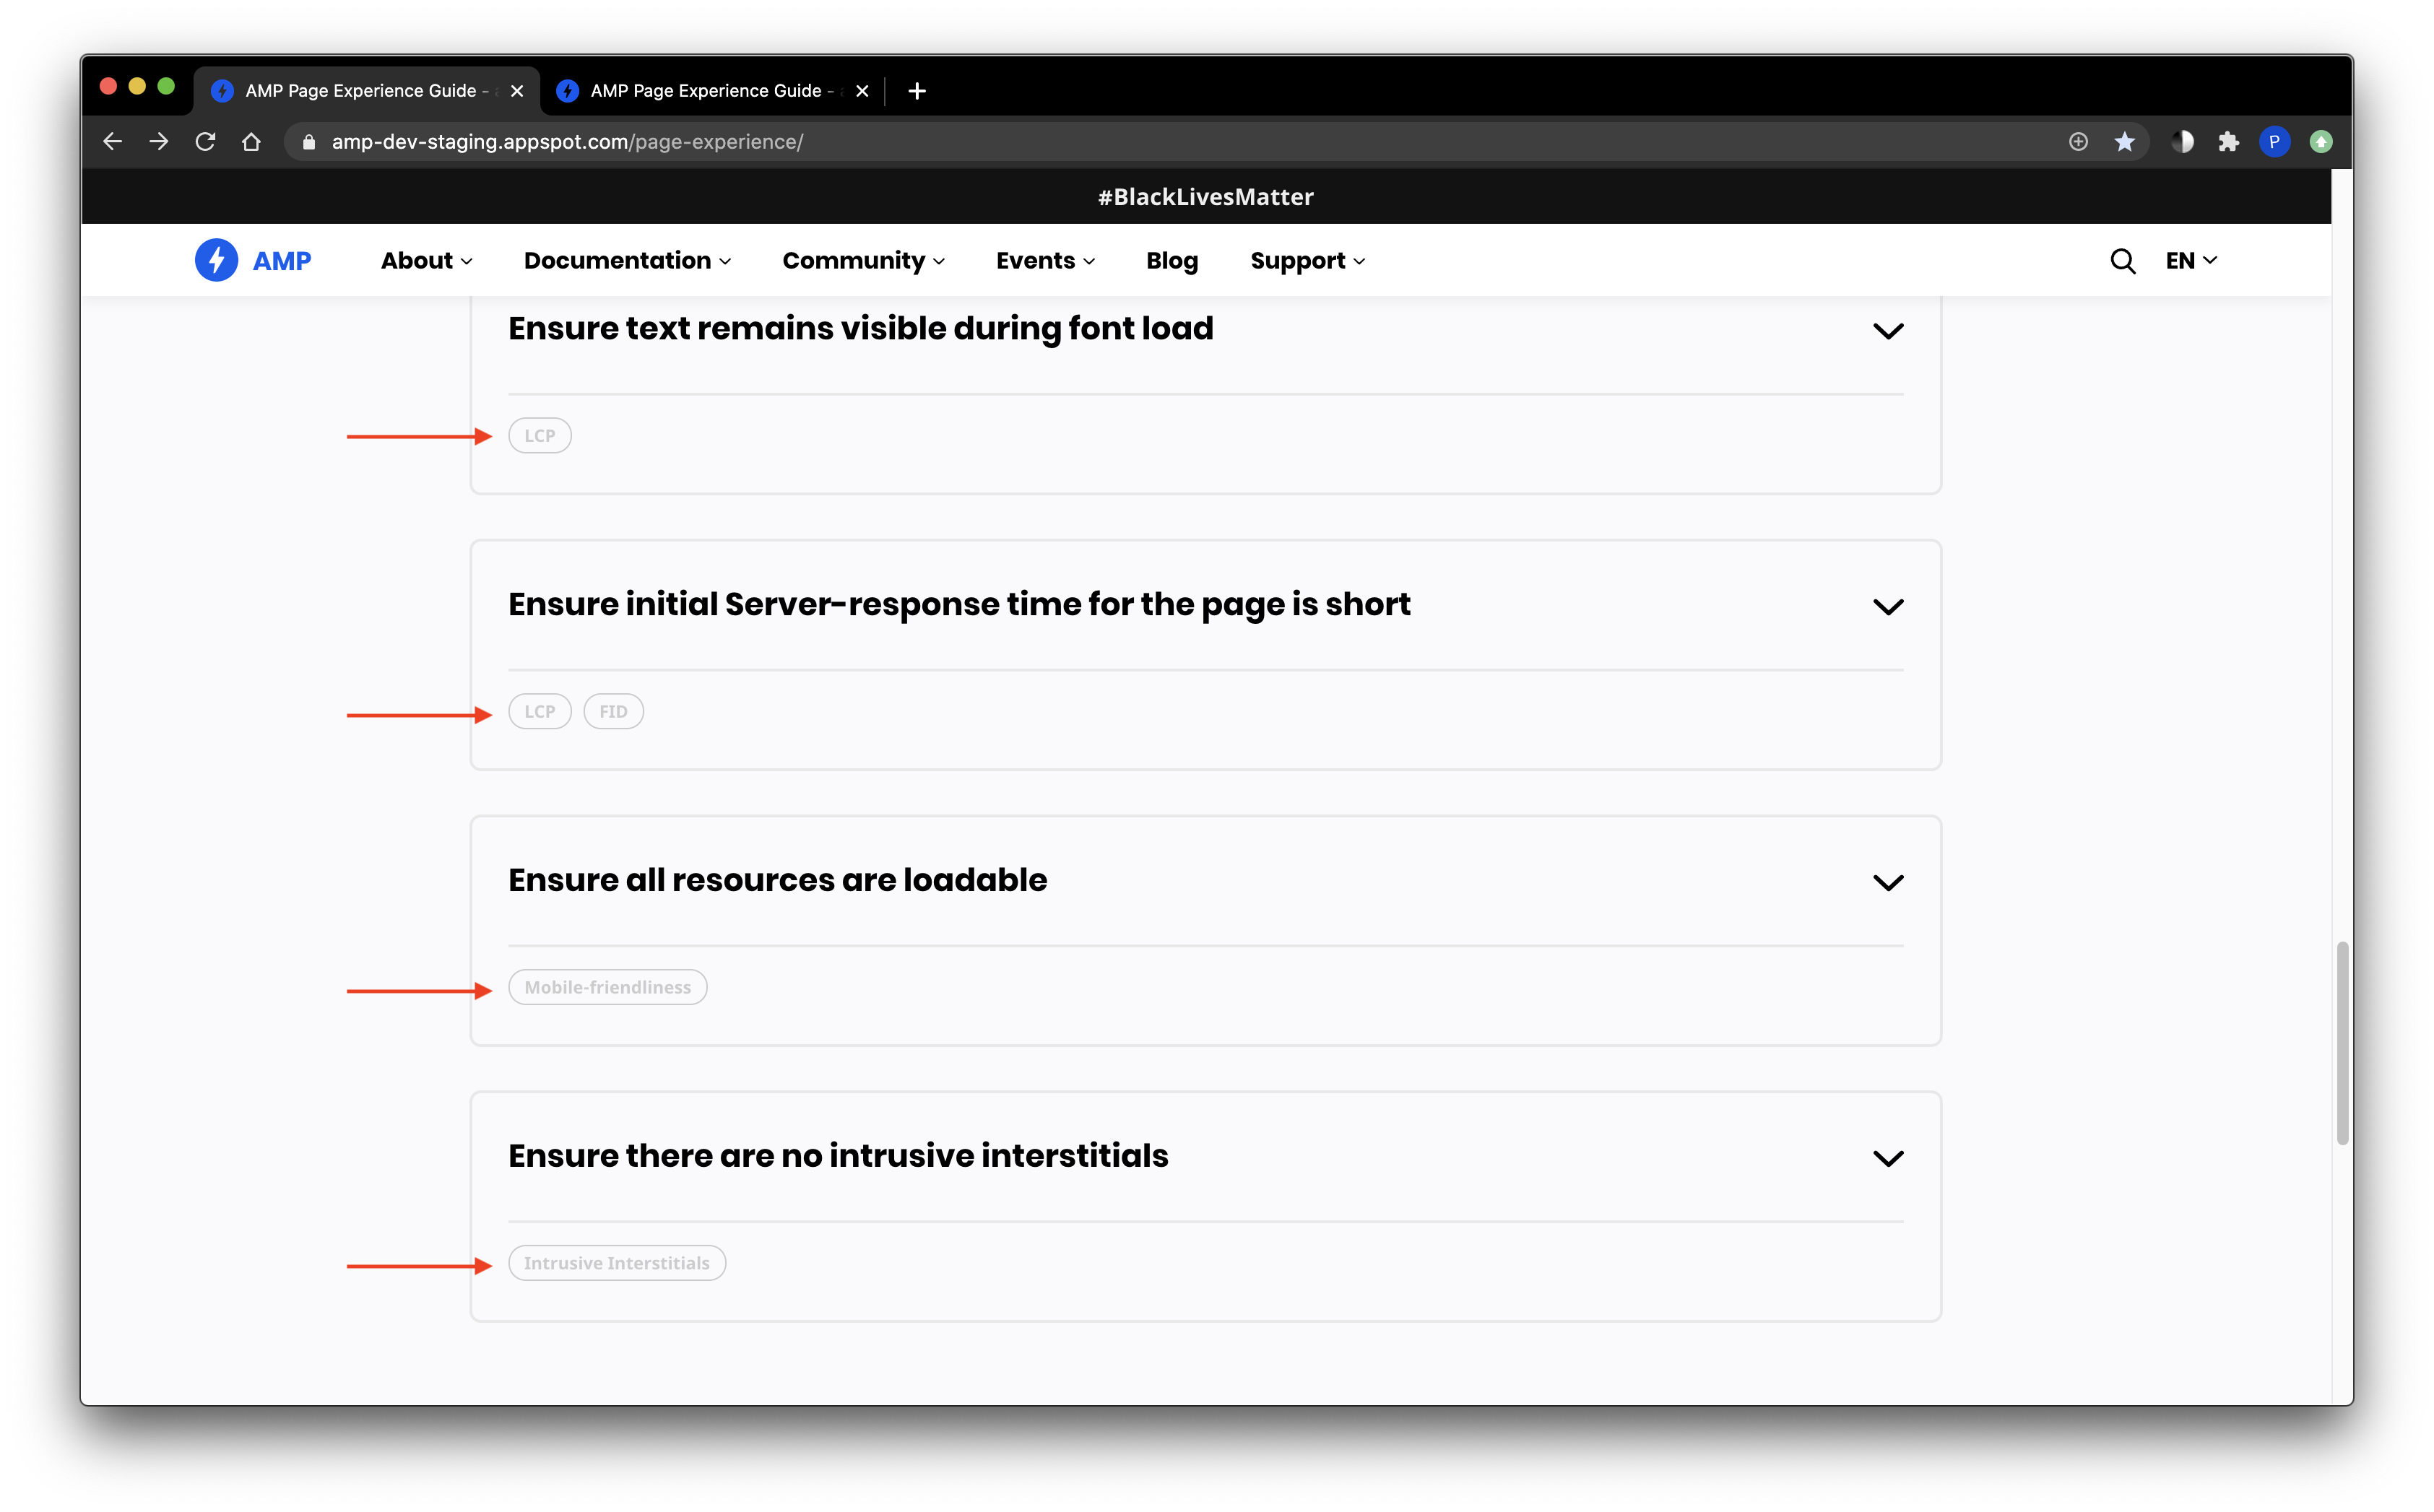Screen dimensions: 2434x1512
Task: Bookmark page with the star icon
Action: tap(2124, 142)
